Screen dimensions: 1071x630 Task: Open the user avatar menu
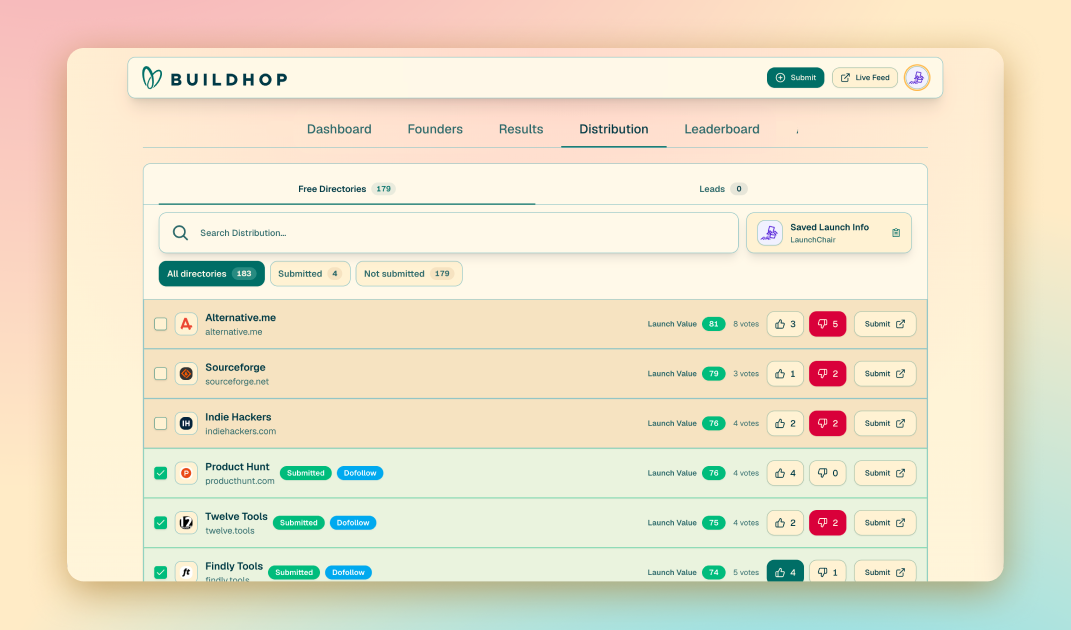[917, 78]
